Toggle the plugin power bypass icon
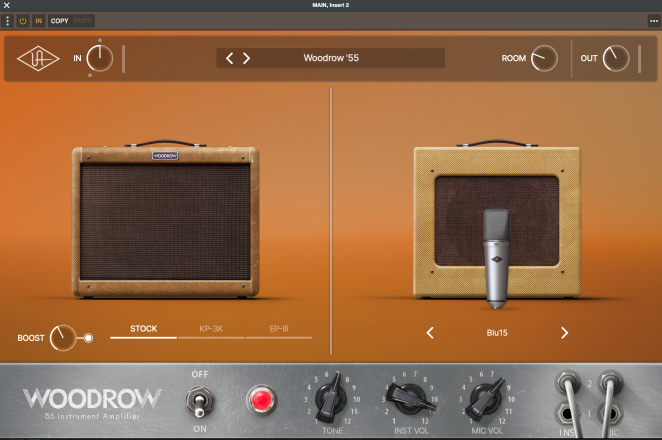662x440 pixels. point(22,20)
